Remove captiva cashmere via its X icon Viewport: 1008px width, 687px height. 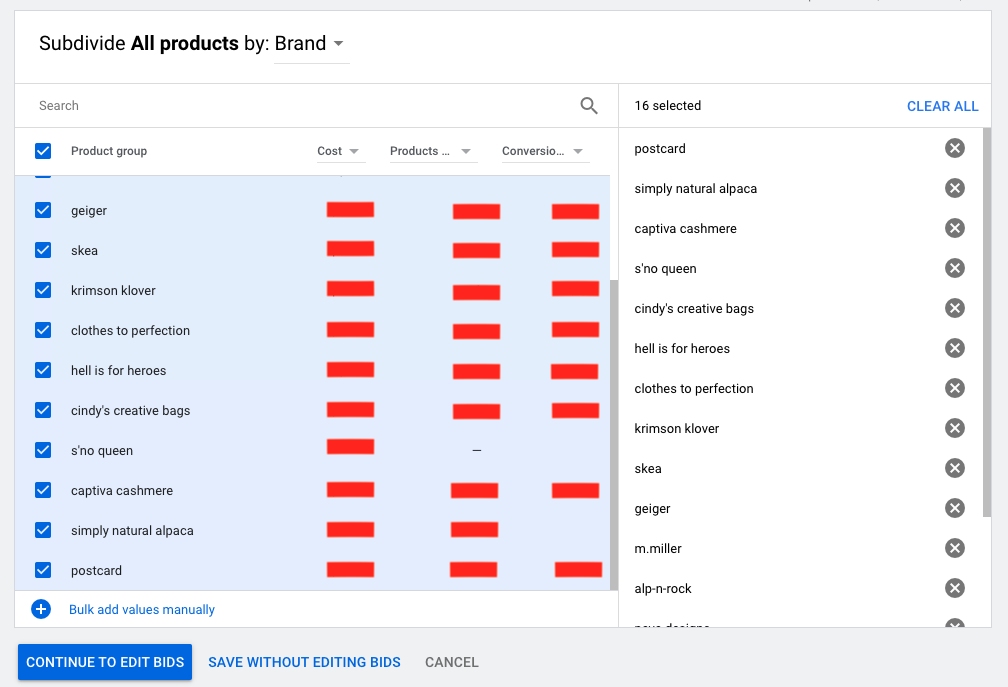coord(955,228)
